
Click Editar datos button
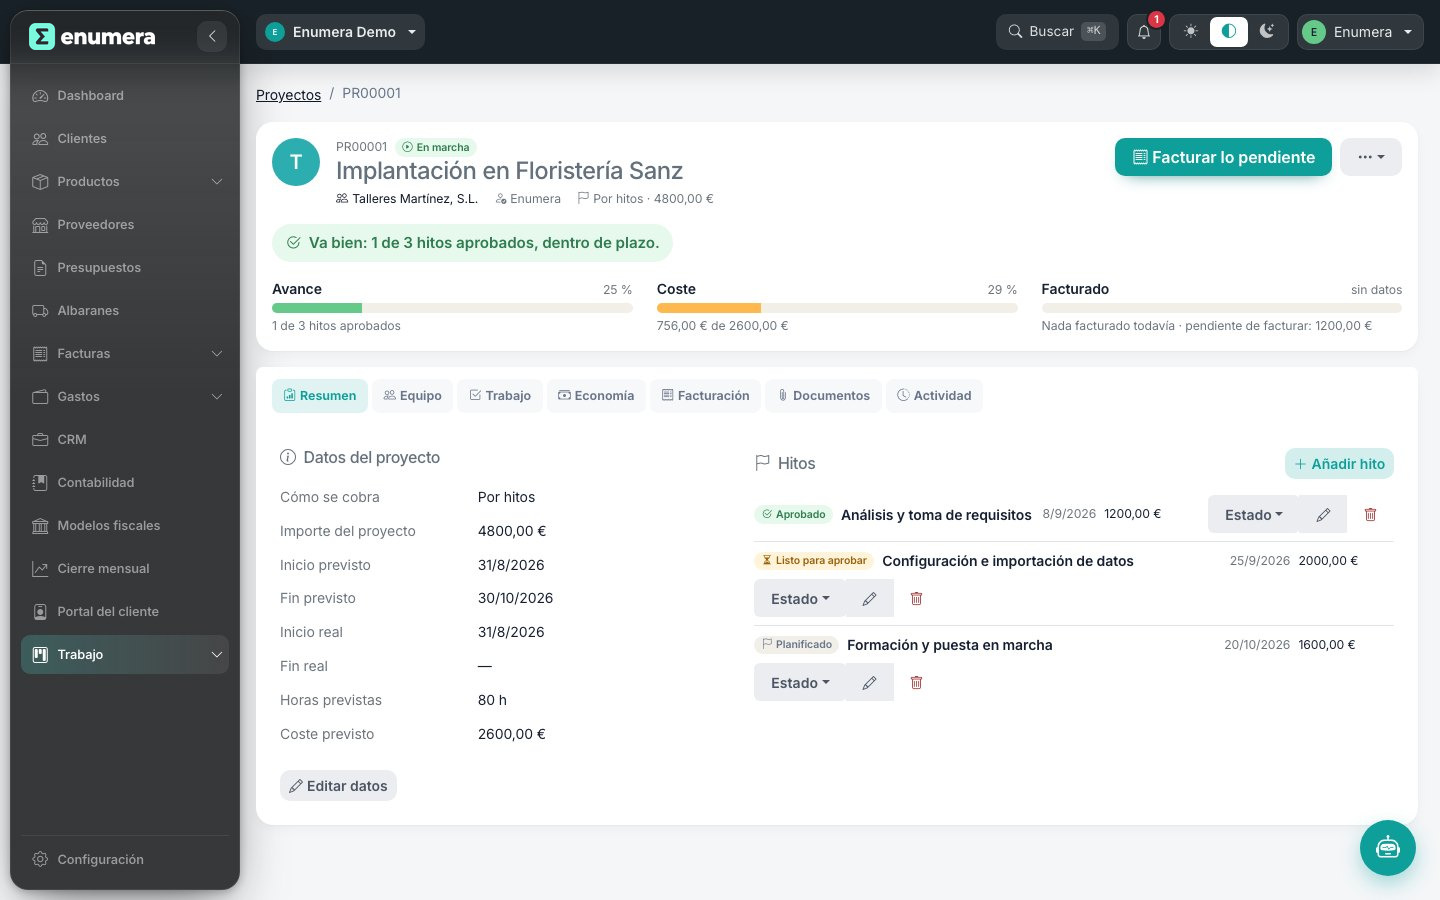(x=338, y=786)
